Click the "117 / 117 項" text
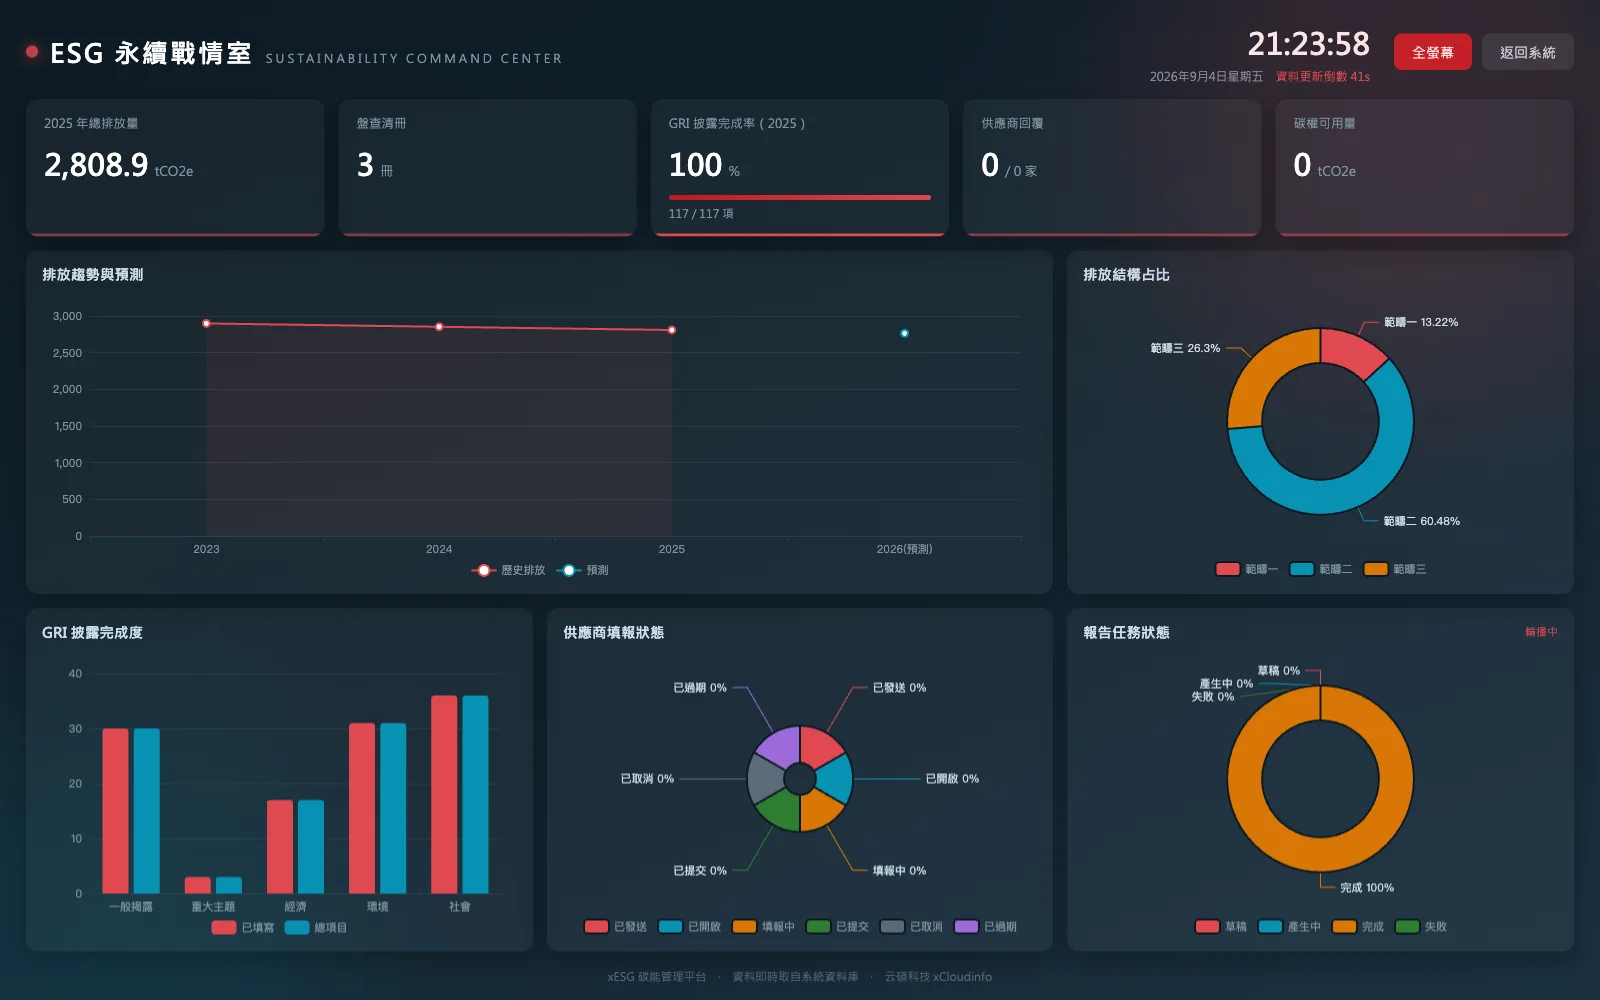 click(701, 214)
